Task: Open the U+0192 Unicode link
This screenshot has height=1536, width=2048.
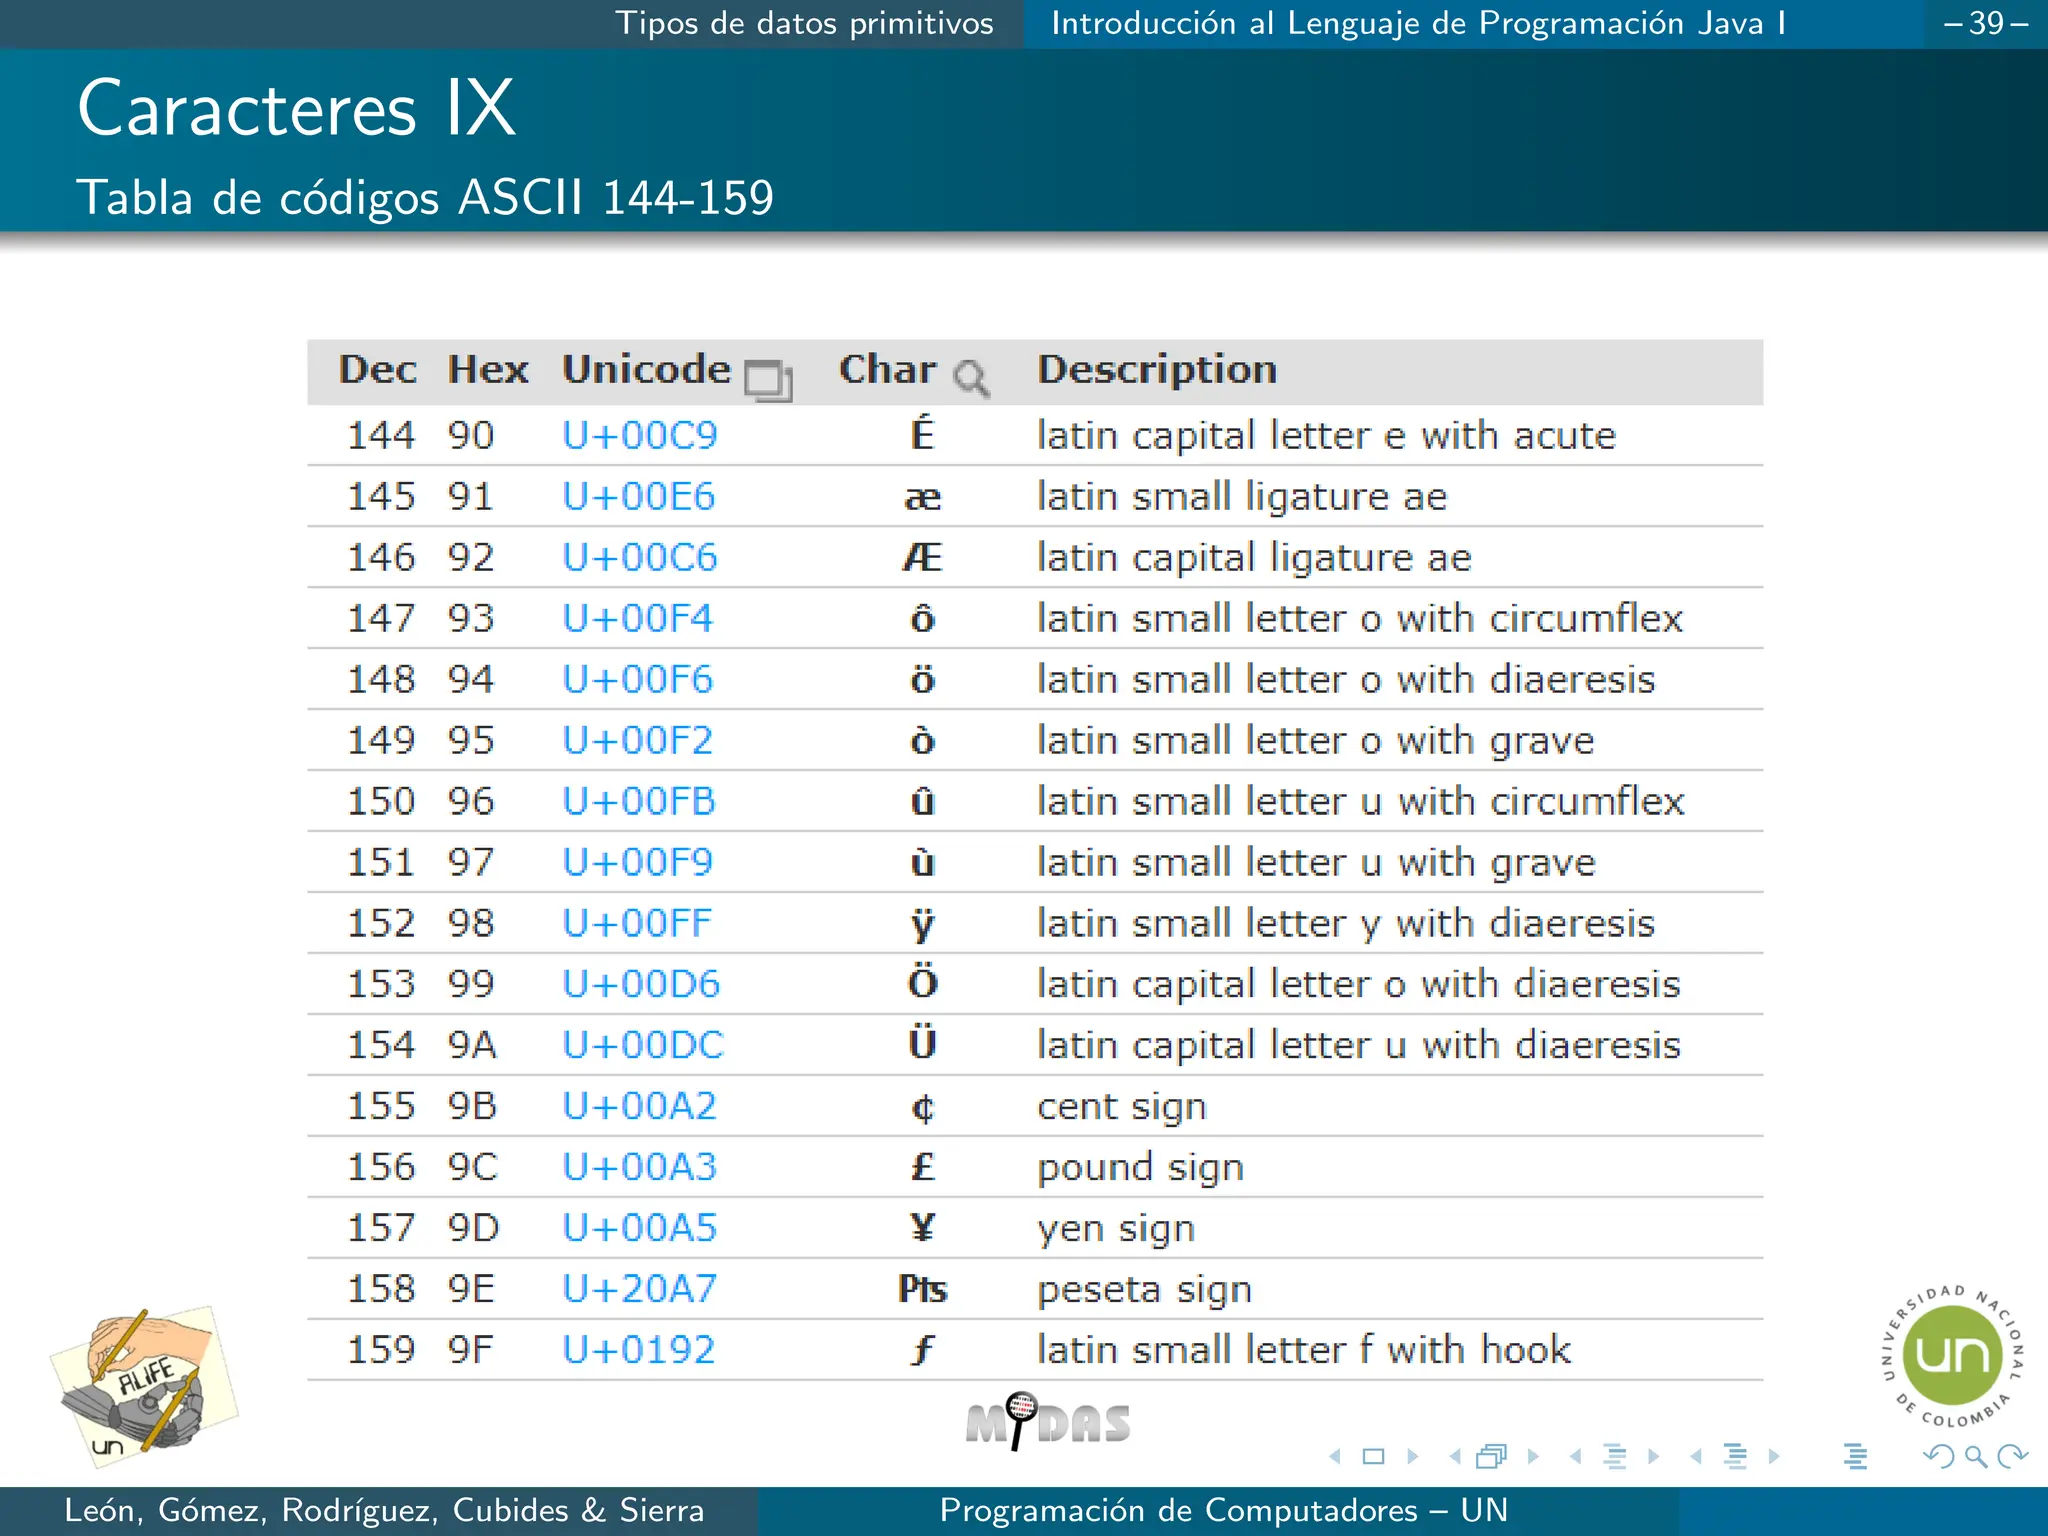Action: 639,1350
